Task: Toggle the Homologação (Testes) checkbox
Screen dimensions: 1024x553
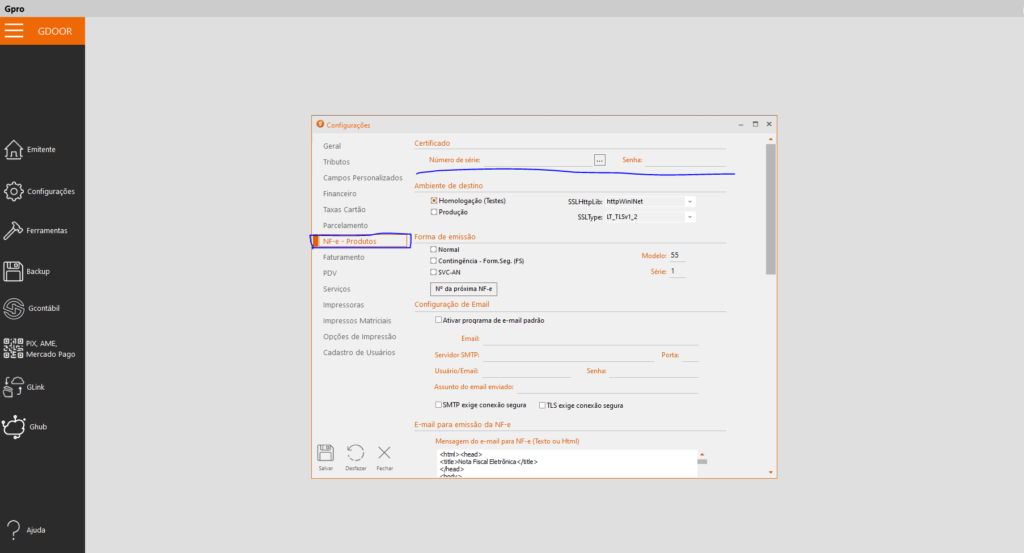Action: pyautogui.click(x=433, y=201)
